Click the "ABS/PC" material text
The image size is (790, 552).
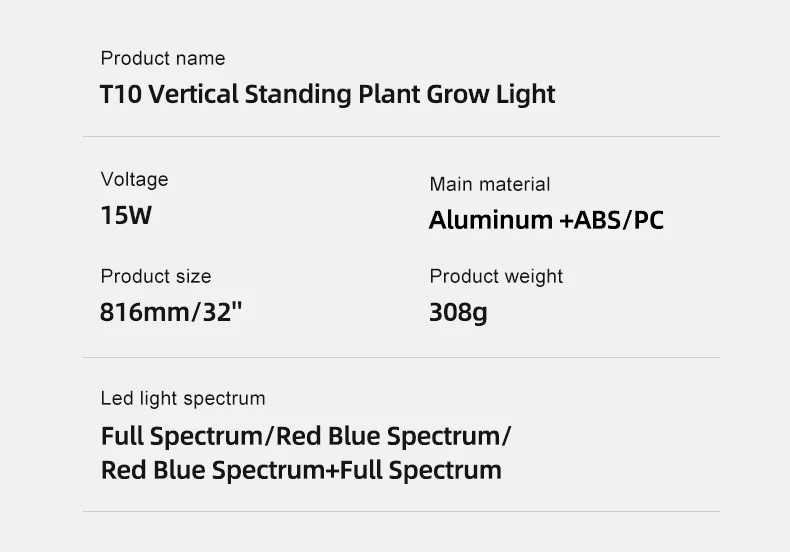click(619, 220)
